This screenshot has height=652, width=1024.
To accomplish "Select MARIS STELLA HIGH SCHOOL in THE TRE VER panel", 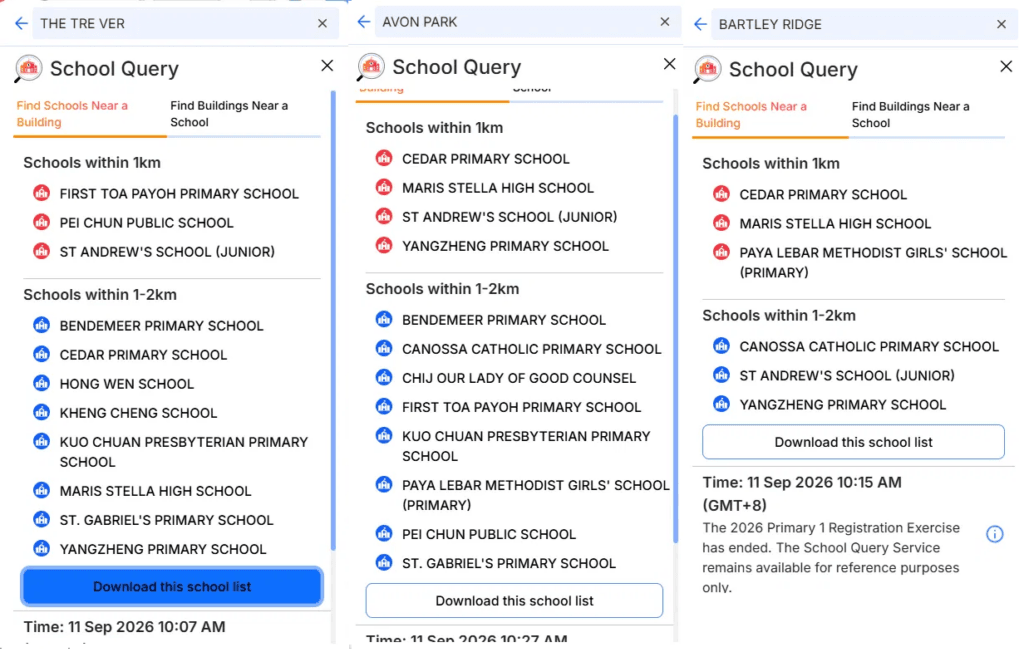I will coord(155,491).
